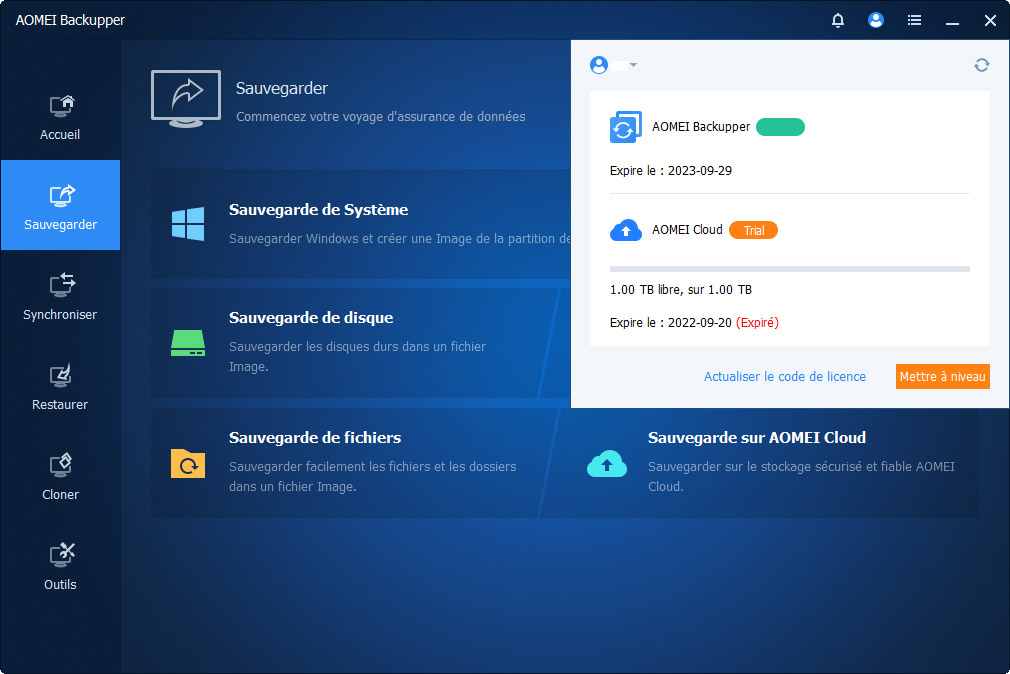Choose Sauvegarde de disque option

click(353, 343)
